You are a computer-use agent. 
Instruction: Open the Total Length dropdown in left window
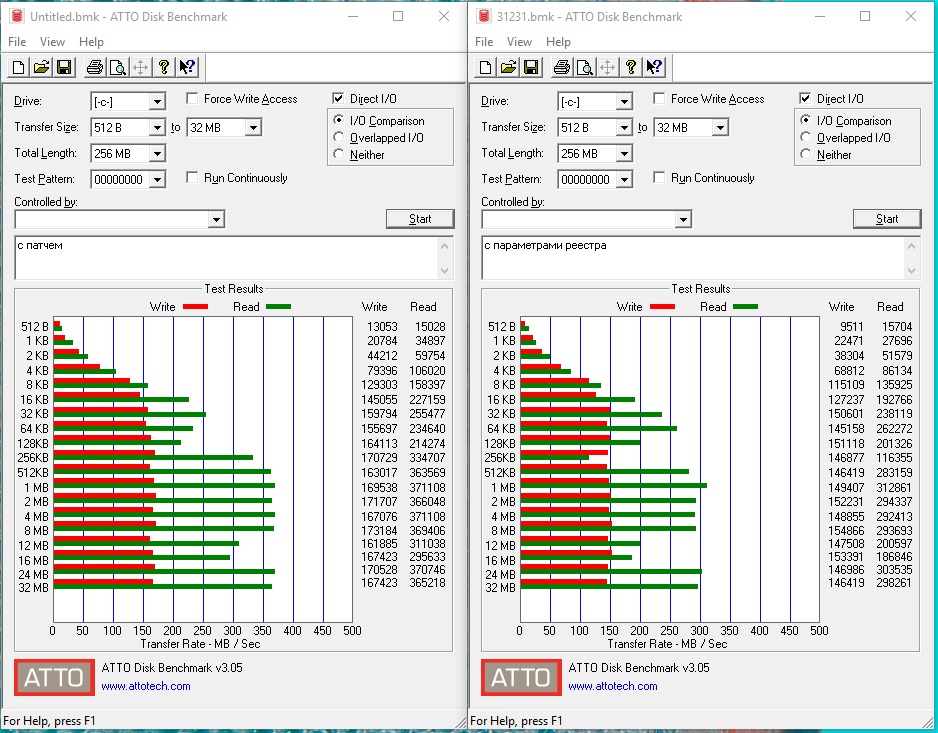tap(157, 154)
